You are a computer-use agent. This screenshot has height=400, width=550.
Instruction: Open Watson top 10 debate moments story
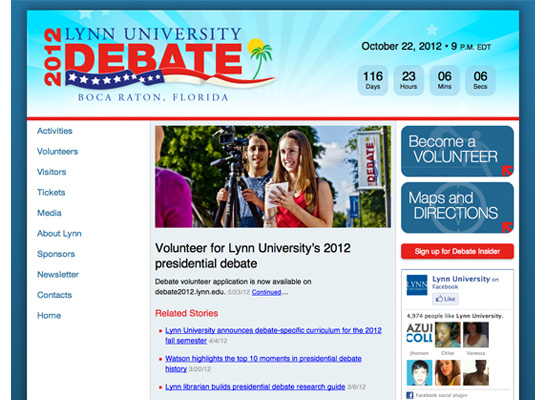point(263,364)
